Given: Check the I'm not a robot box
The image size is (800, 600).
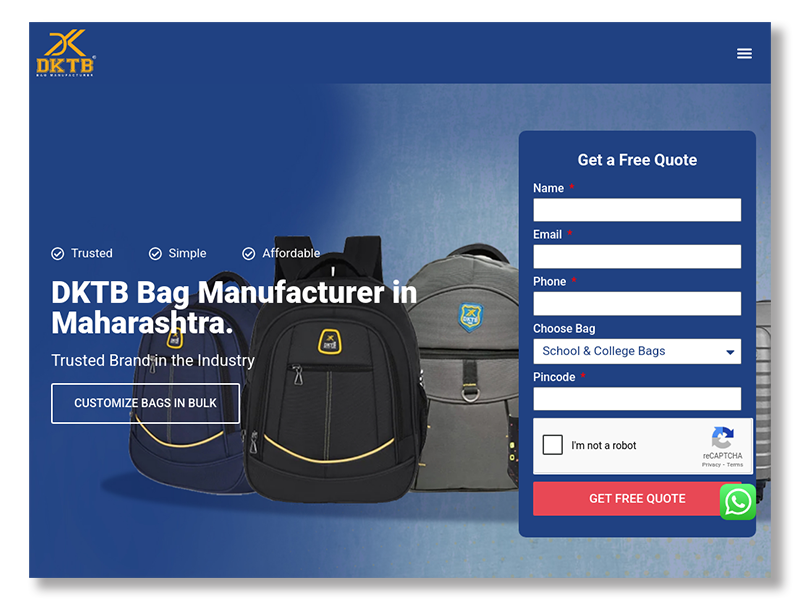Looking at the screenshot, I should [x=553, y=445].
